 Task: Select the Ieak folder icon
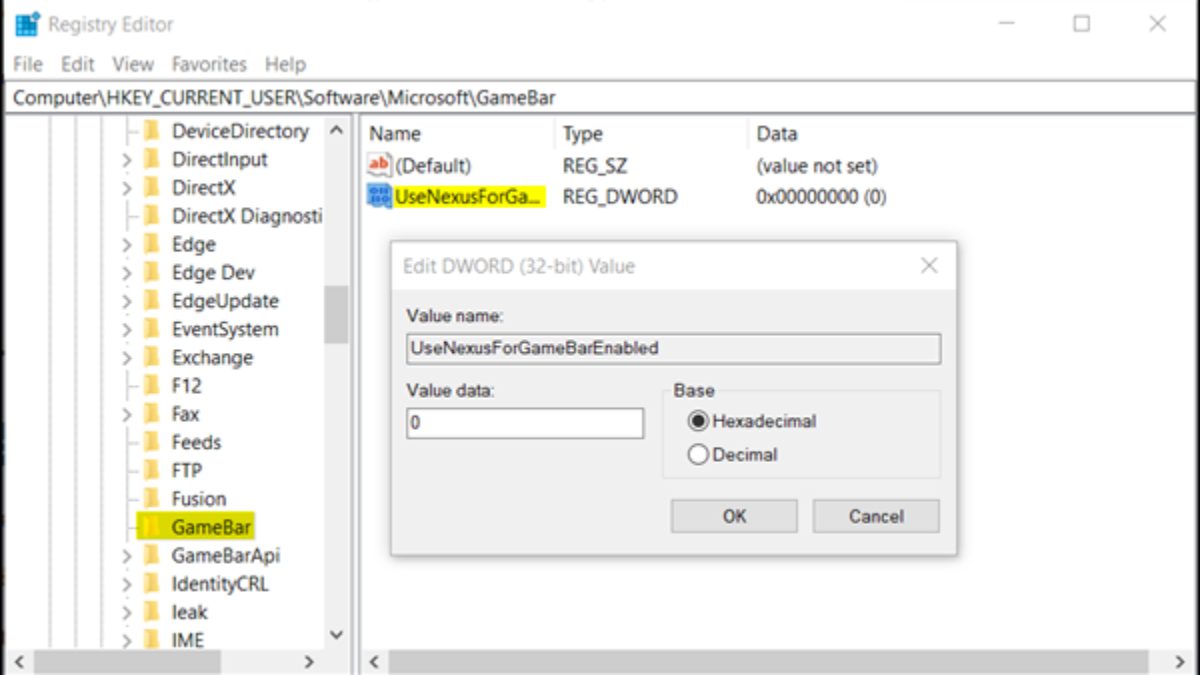pyautogui.click(x=152, y=611)
